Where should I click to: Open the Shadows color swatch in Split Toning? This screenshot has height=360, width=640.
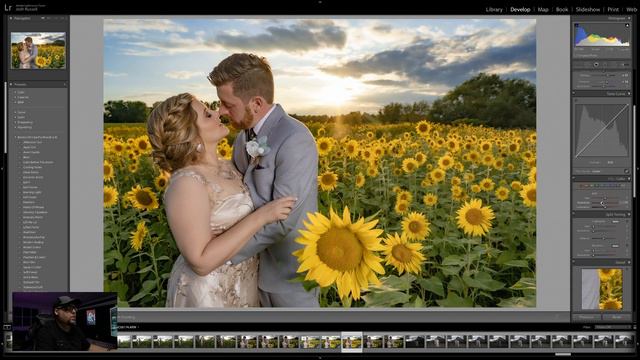click(x=616, y=246)
